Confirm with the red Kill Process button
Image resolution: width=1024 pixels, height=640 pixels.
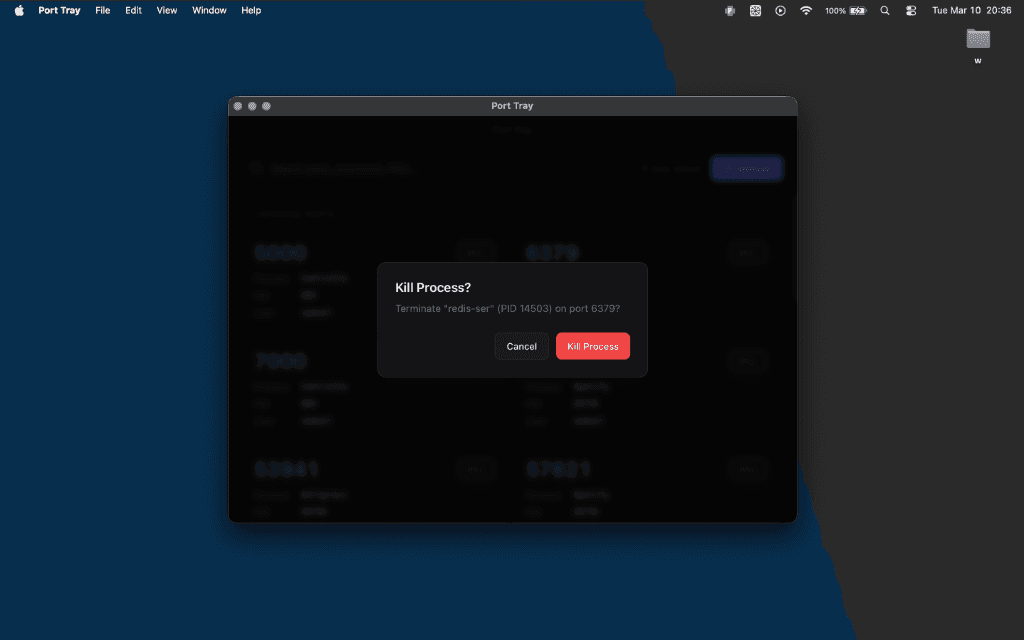(592, 346)
